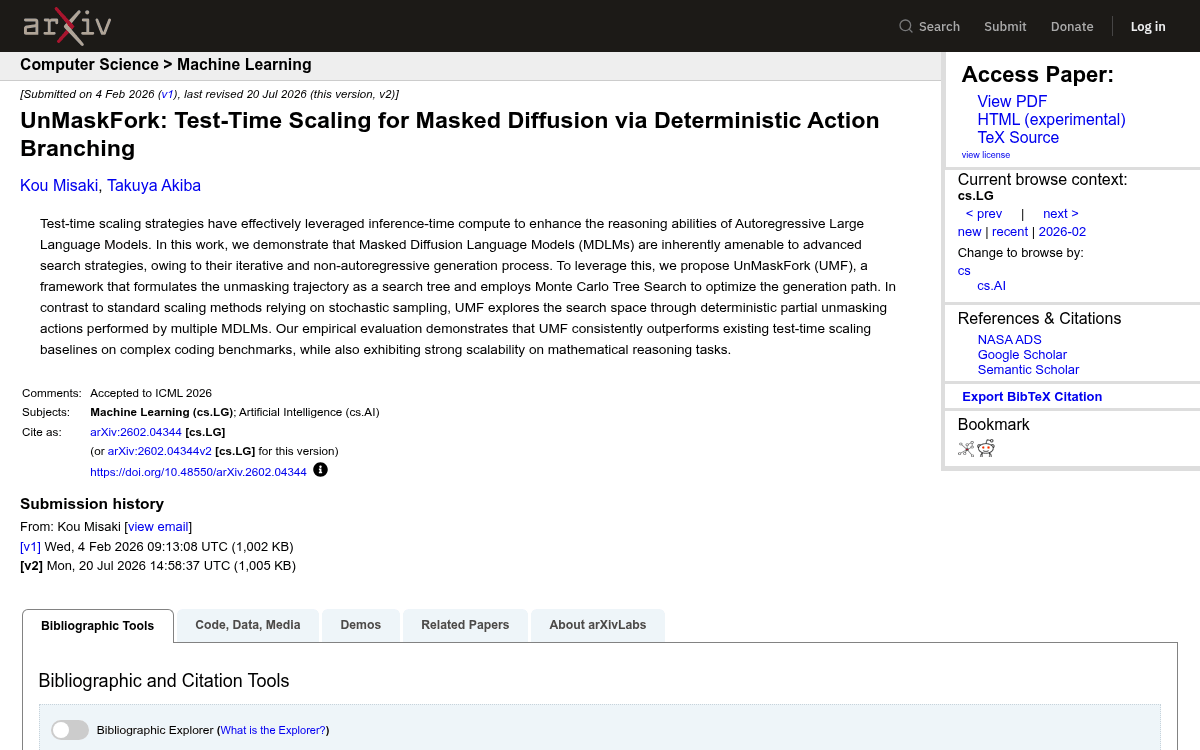Screen dimensions: 1200x750
Task: Open the recent listings link
Action: pos(1010,232)
